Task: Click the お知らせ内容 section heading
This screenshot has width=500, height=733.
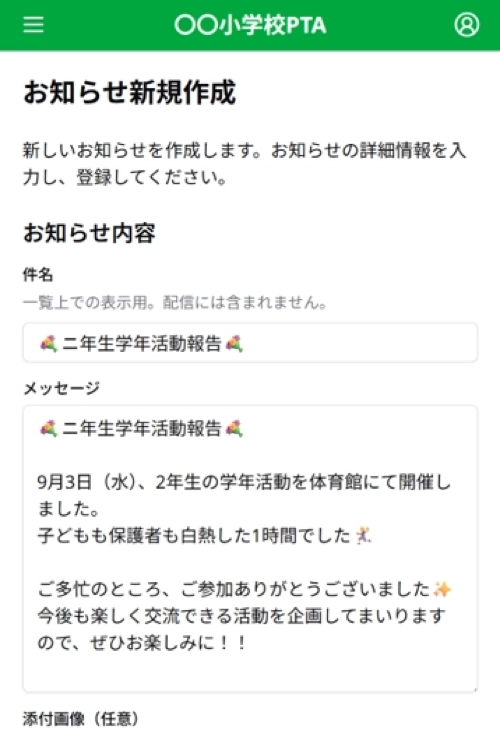Action: coord(89,233)
